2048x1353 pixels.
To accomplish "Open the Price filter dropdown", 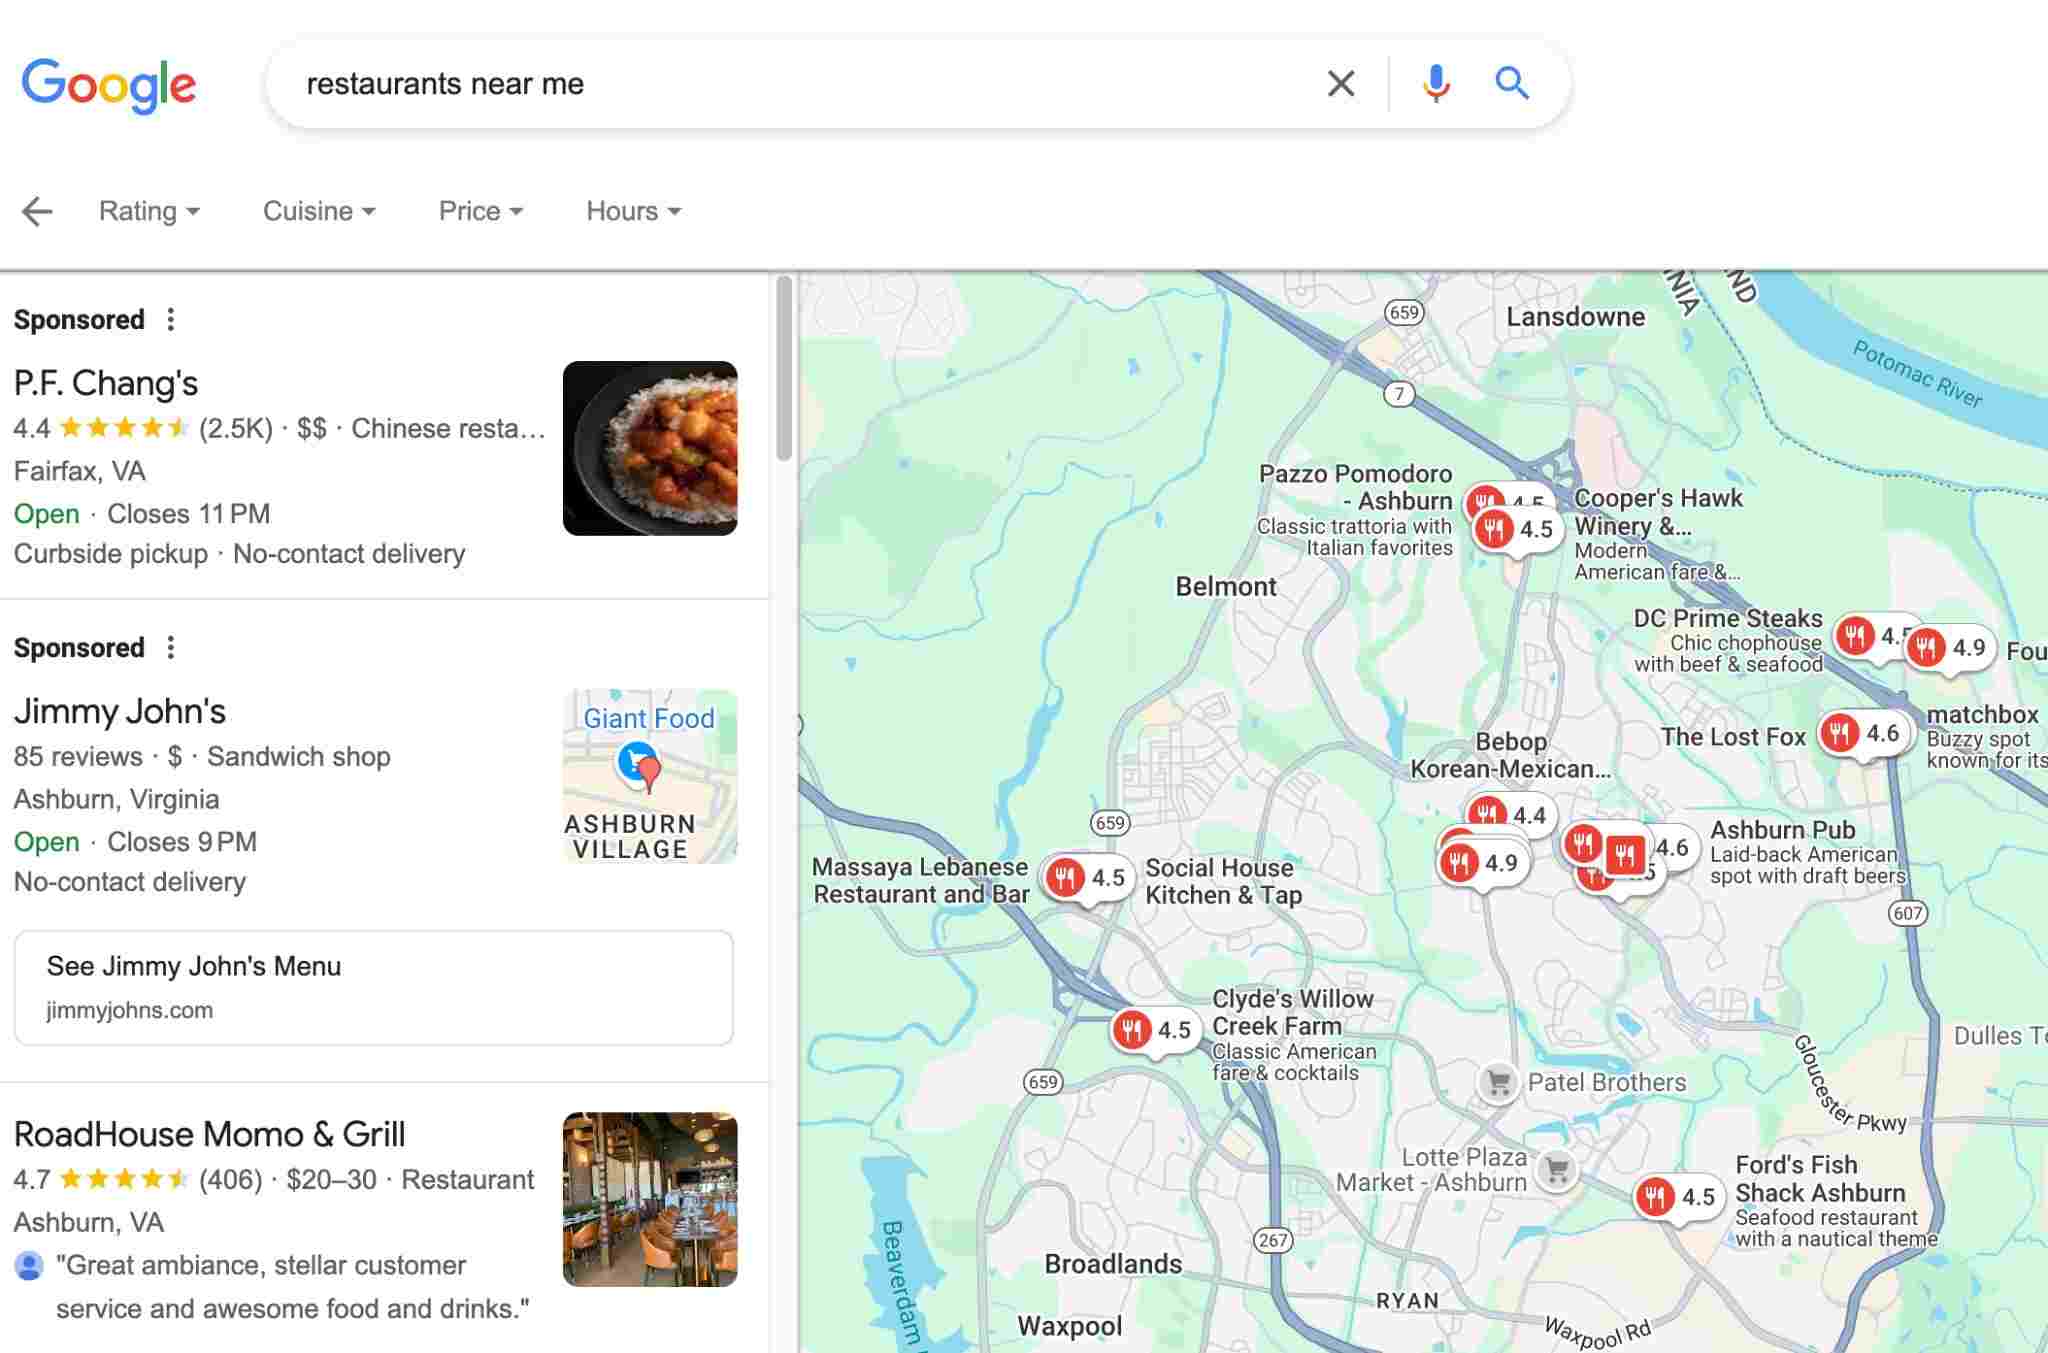I will click(481, 211).
